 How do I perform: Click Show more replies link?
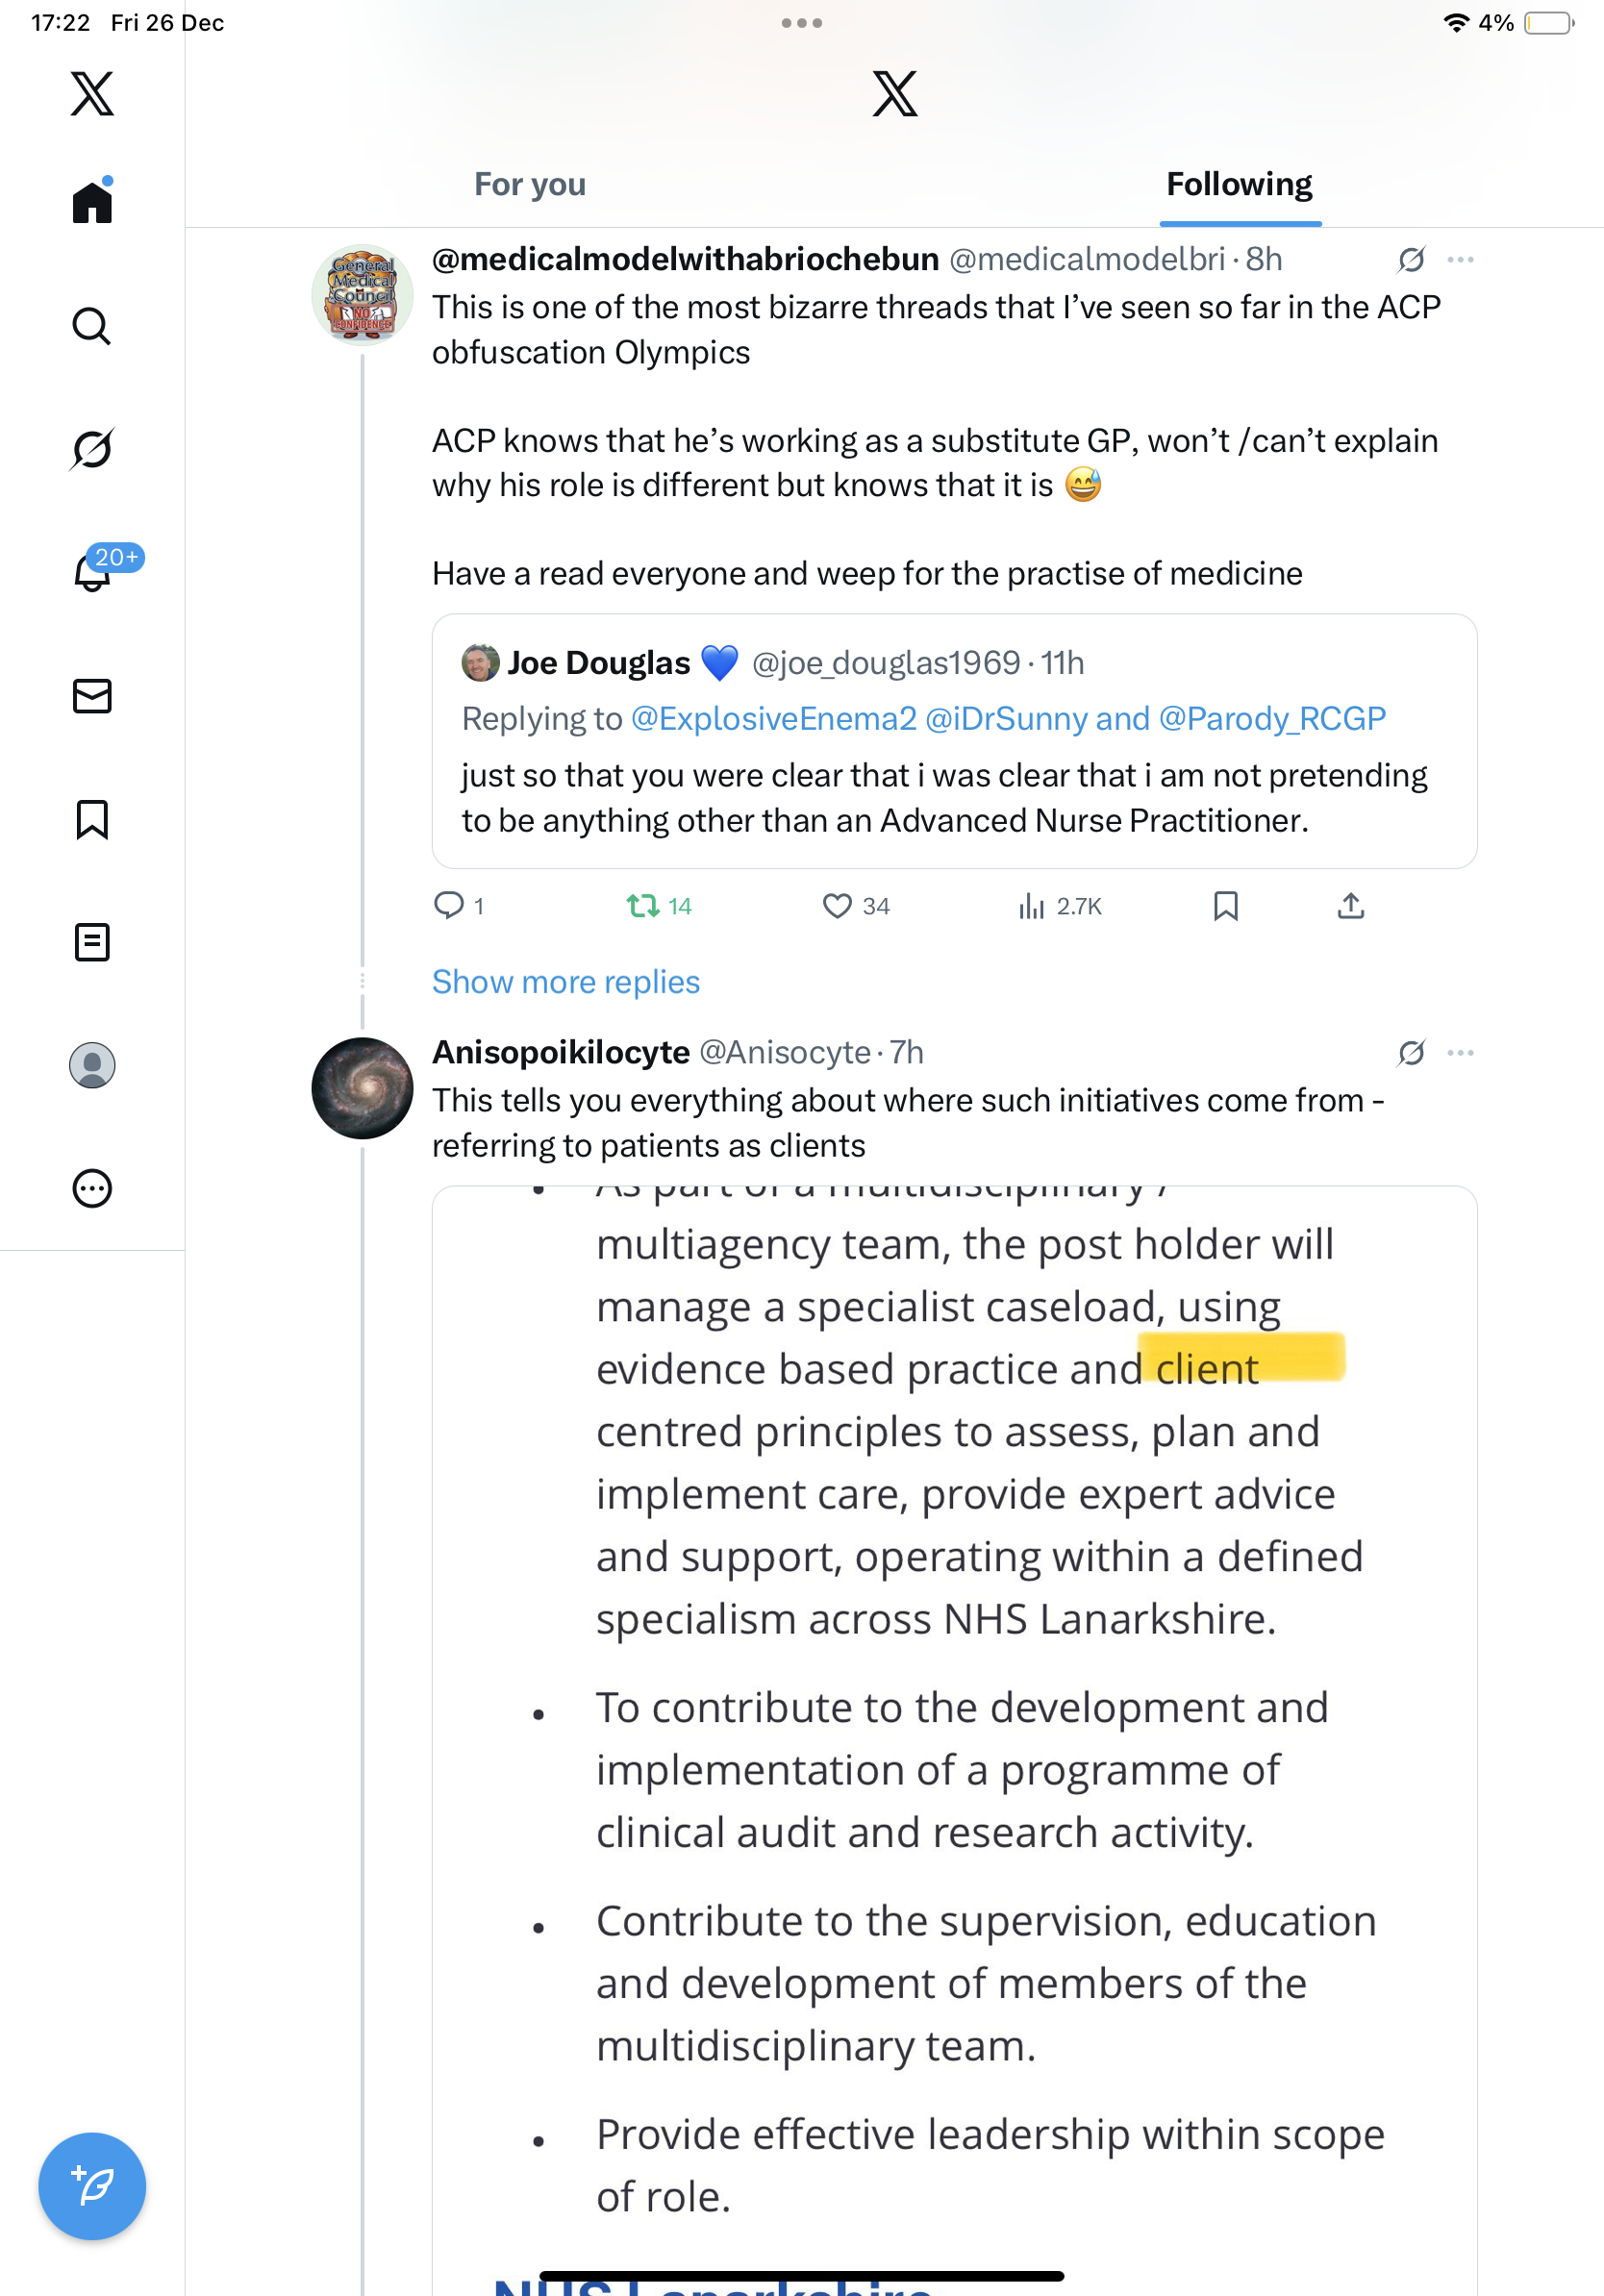tap(566, 982)
